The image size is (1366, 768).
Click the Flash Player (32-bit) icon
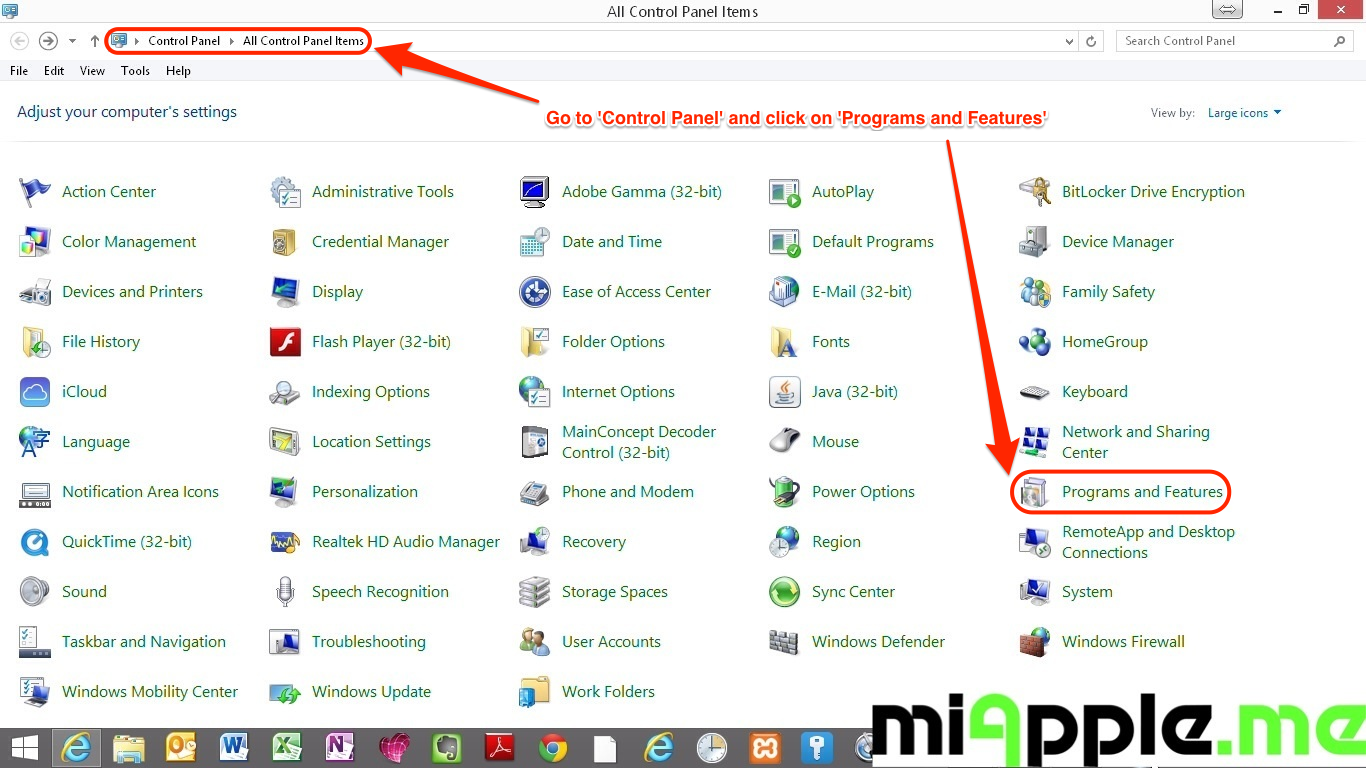(x=285, y=342)
